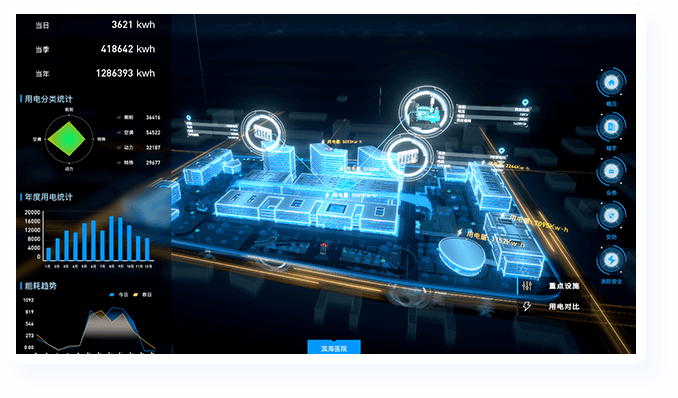Toggle the 今日 legend in trend chart
Screen dimensions: 678x398
[x=118, y=295]
